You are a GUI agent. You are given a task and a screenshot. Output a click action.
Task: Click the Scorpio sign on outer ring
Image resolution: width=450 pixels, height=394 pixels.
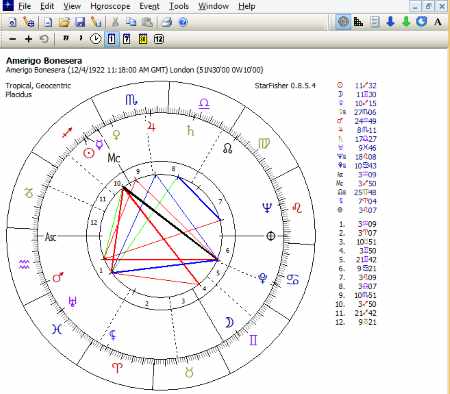point(131,99)
